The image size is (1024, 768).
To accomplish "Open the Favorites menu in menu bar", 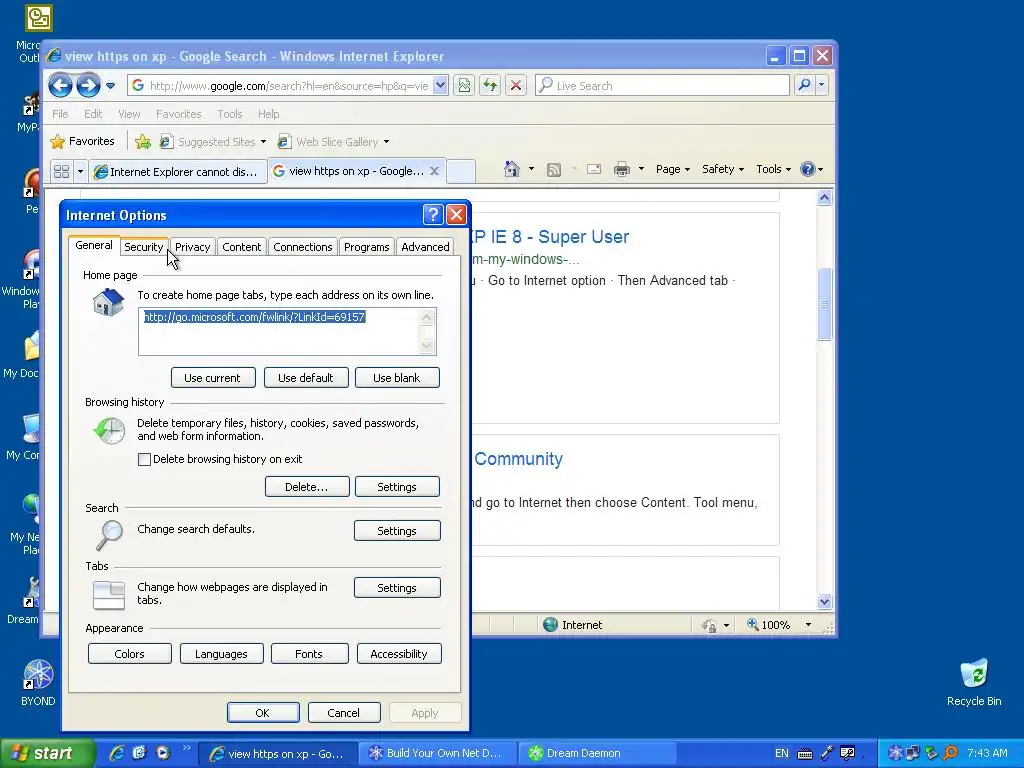I will (x=178, y=114).
